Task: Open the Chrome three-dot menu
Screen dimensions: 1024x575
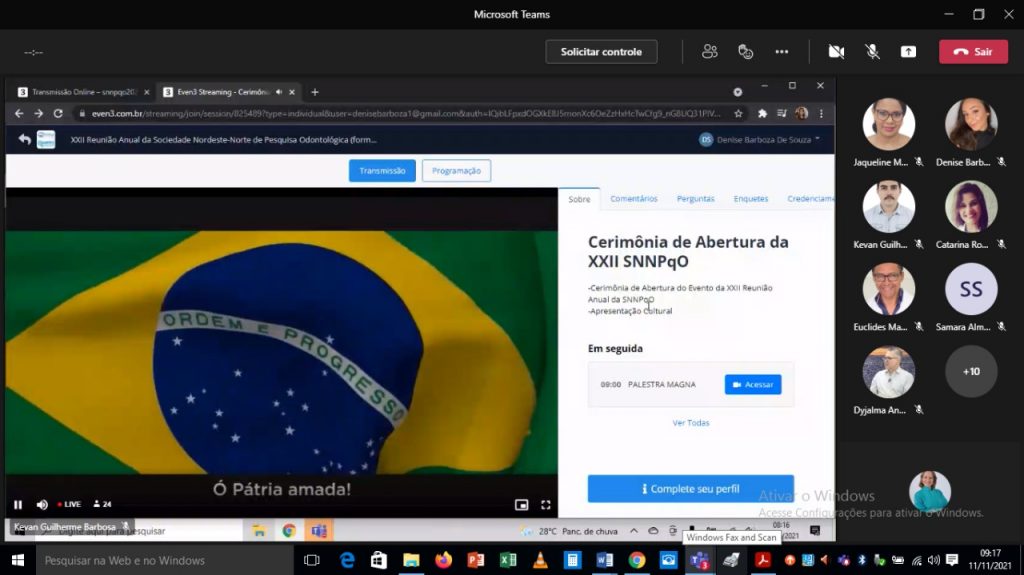Action: [x=821, y=114]
